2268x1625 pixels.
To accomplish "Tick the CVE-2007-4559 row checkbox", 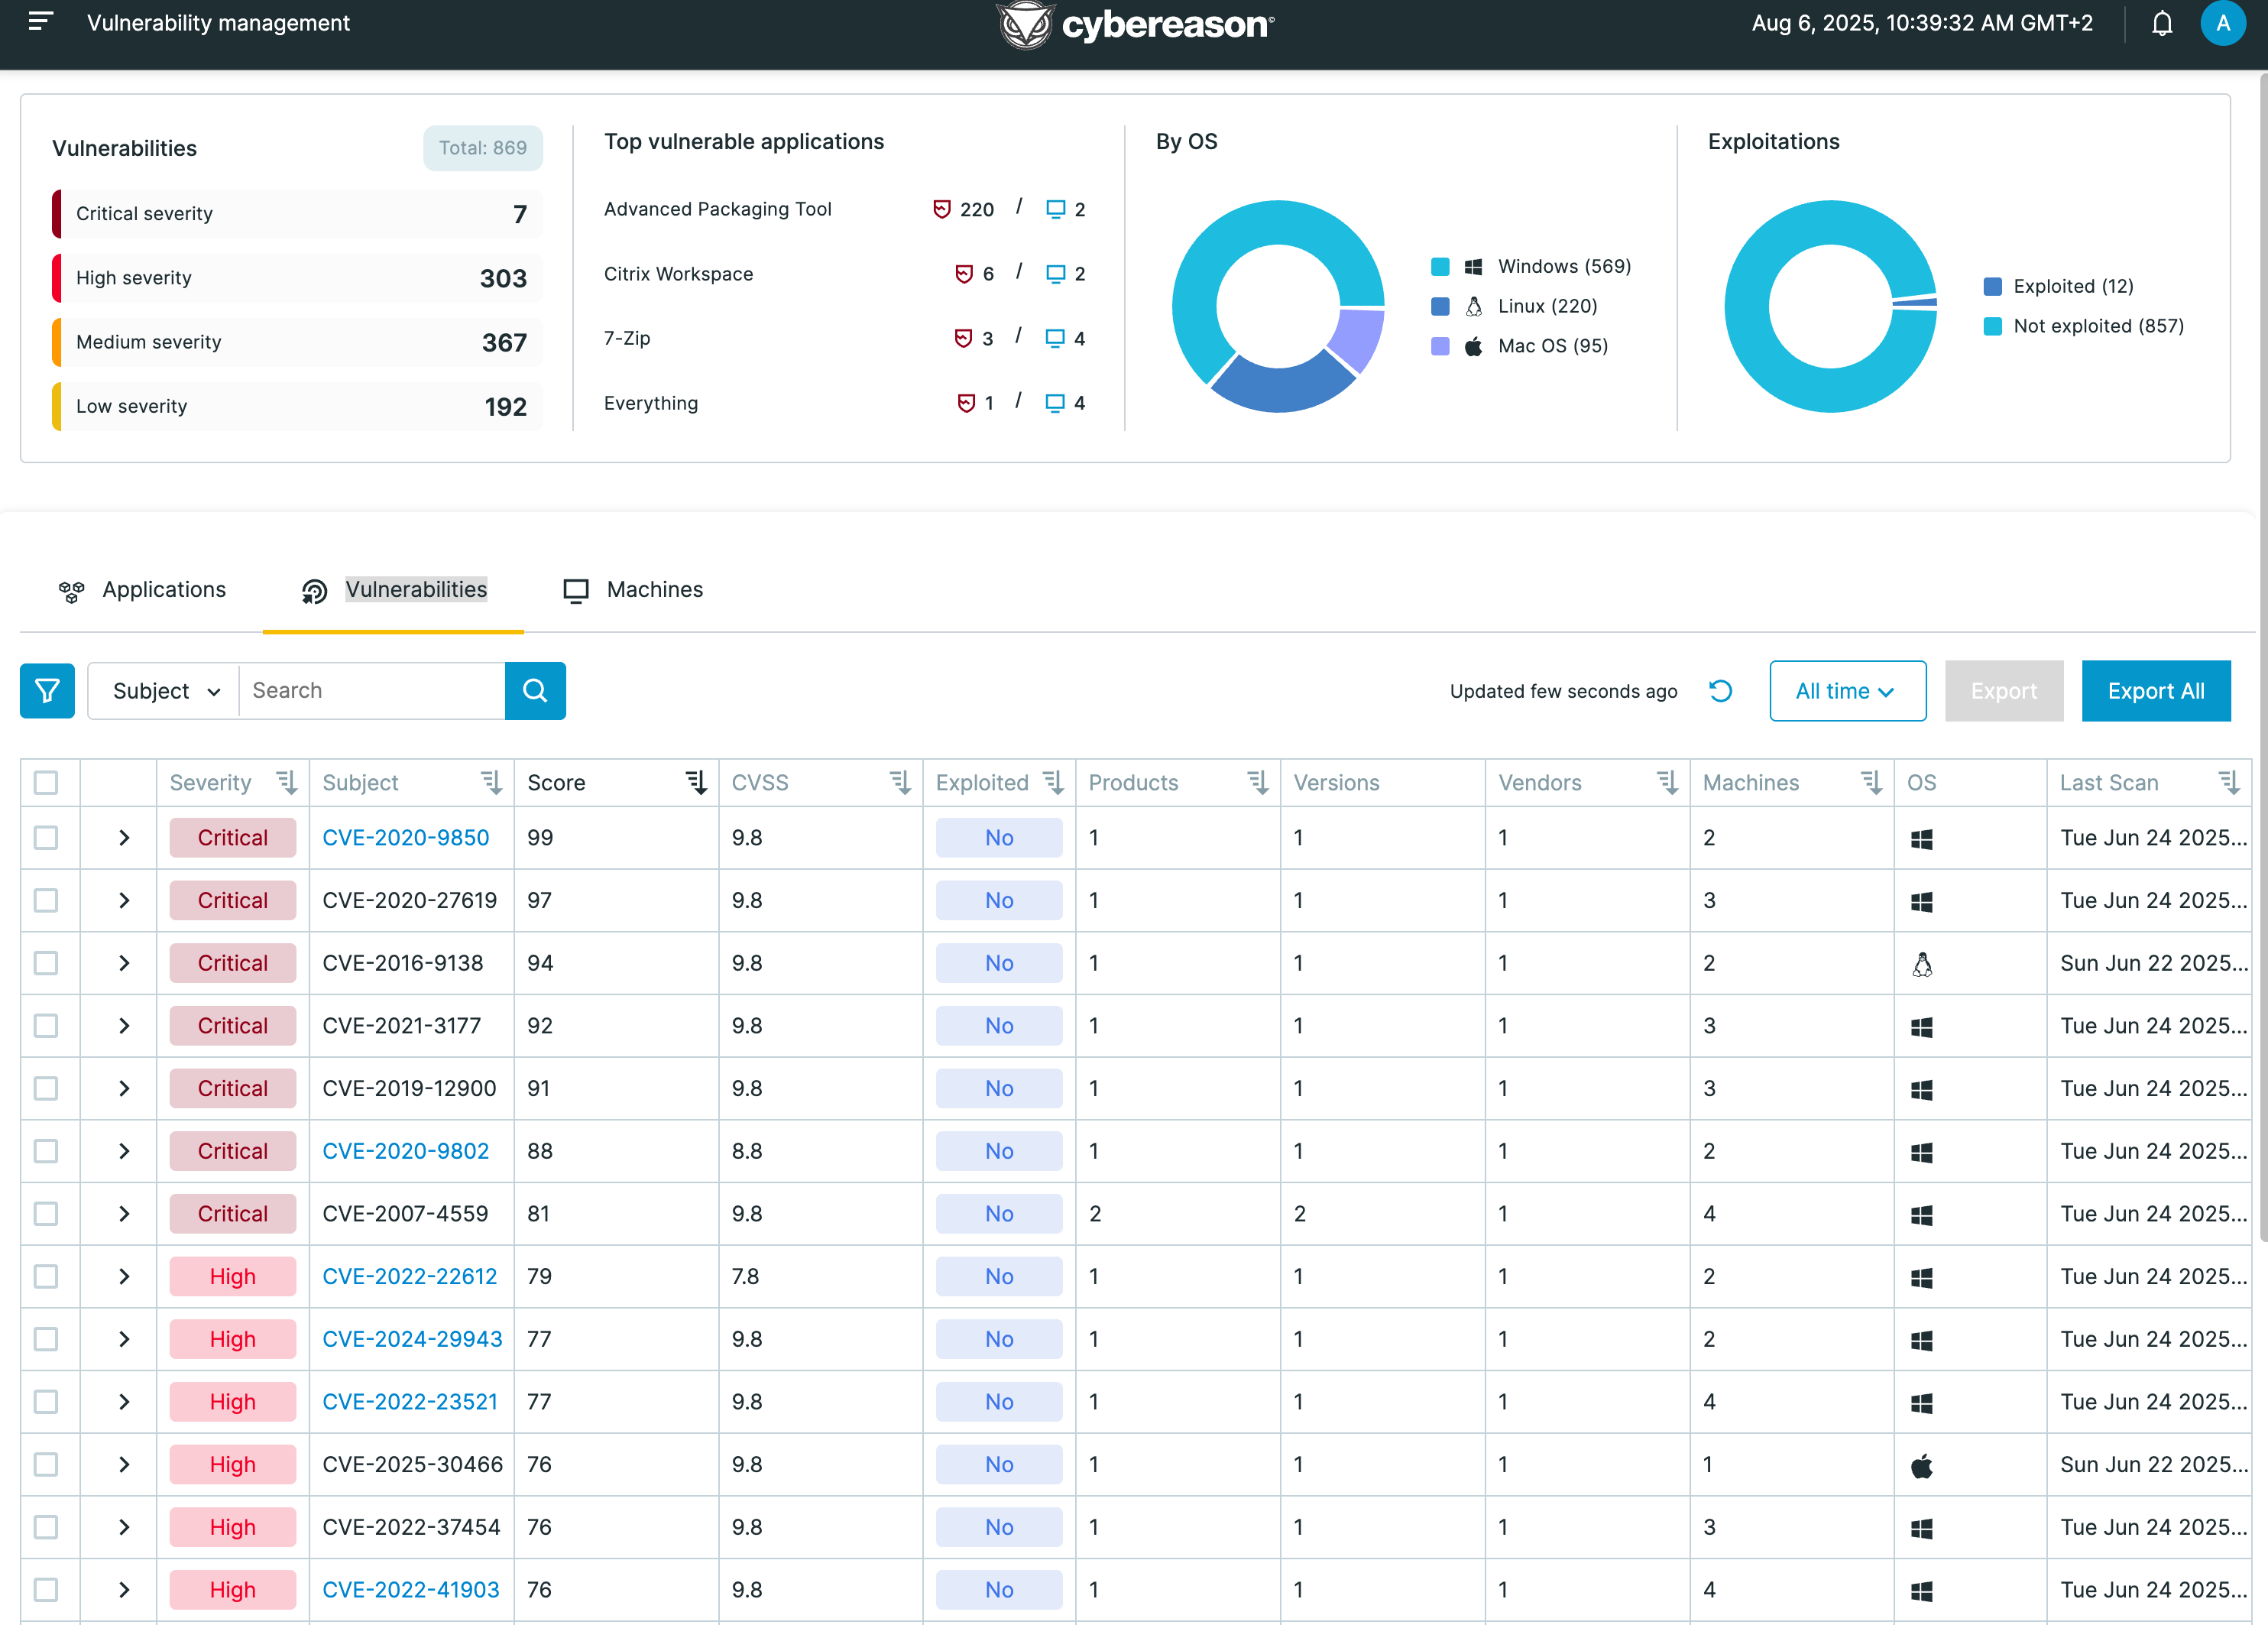I will point(46,1214).
